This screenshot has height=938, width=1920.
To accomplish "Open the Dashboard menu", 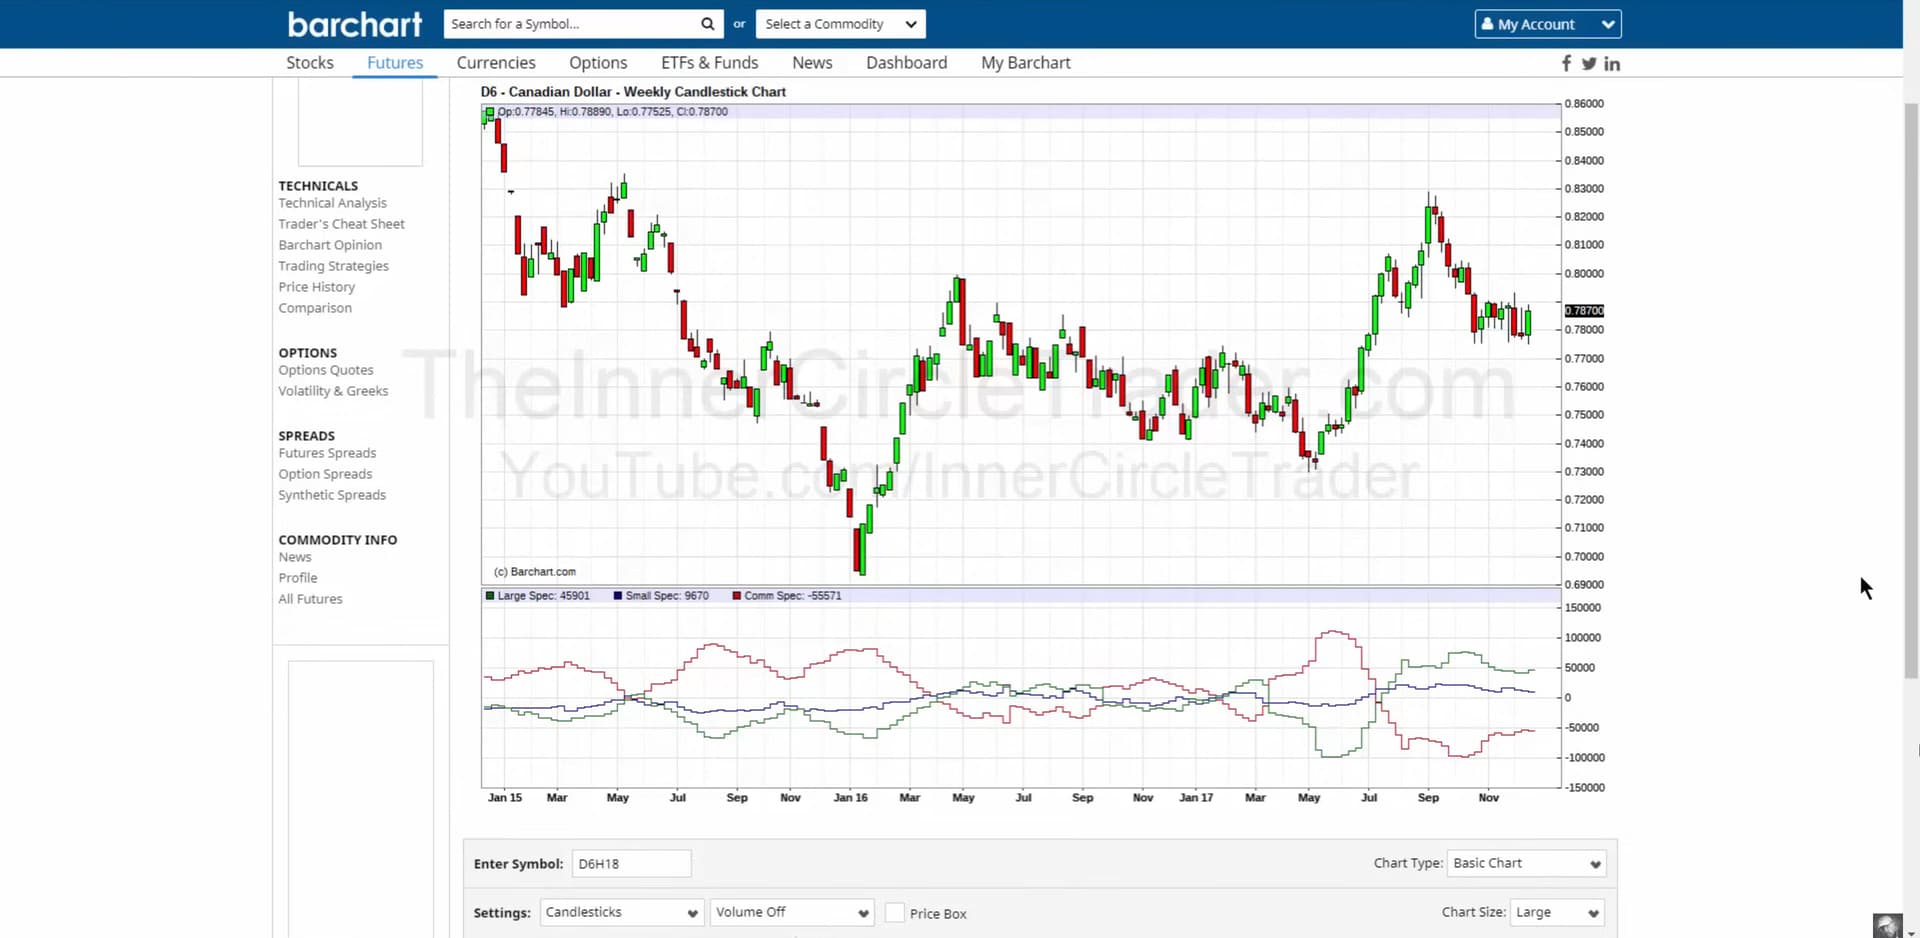I will click(x=906, y=62).
